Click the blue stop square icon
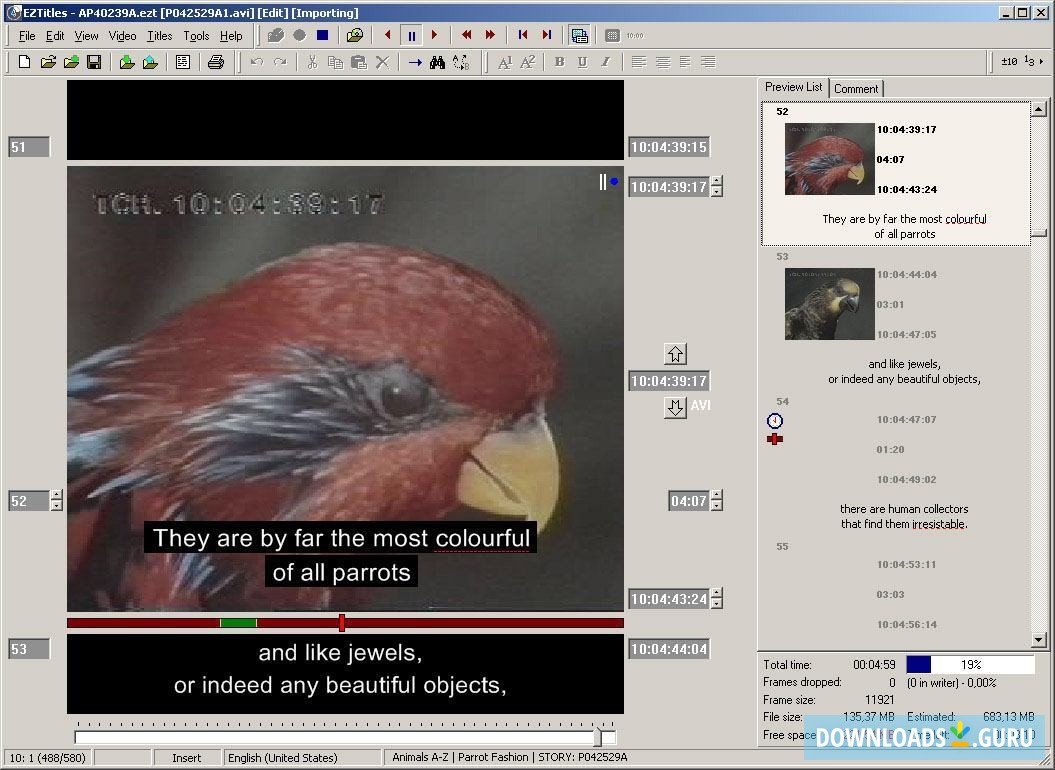Viewport: 1055px width, 770px height. [322, 35]
